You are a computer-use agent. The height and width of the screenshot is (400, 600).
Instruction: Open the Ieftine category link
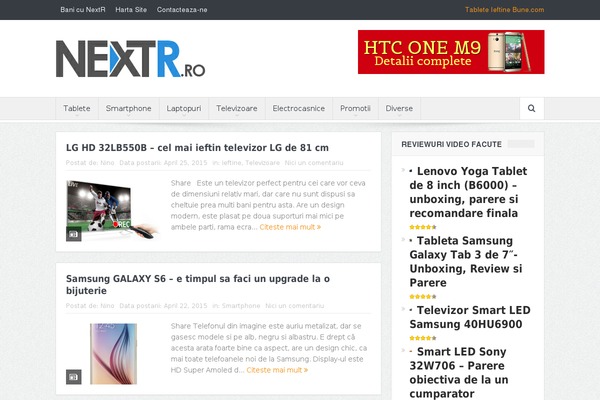(x=232, y=163)
